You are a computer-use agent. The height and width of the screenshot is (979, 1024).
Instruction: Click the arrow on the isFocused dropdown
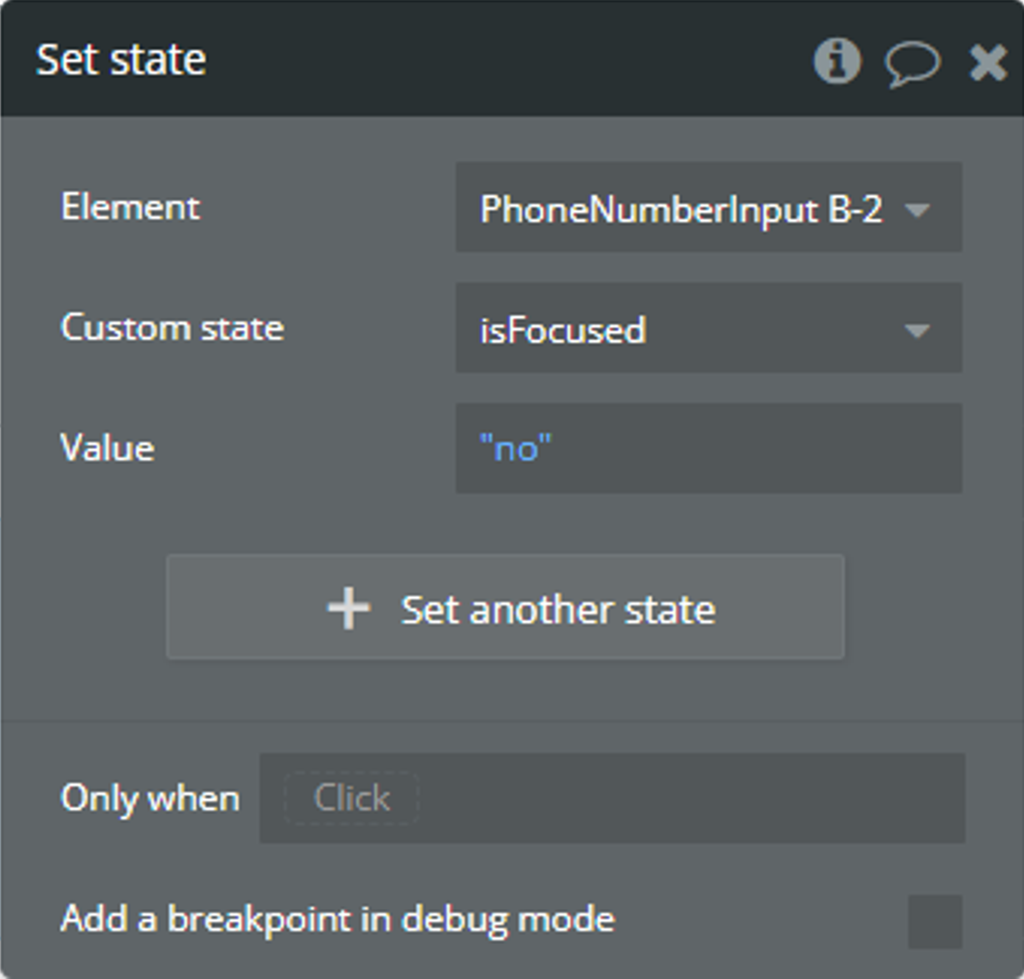(917, 331)
